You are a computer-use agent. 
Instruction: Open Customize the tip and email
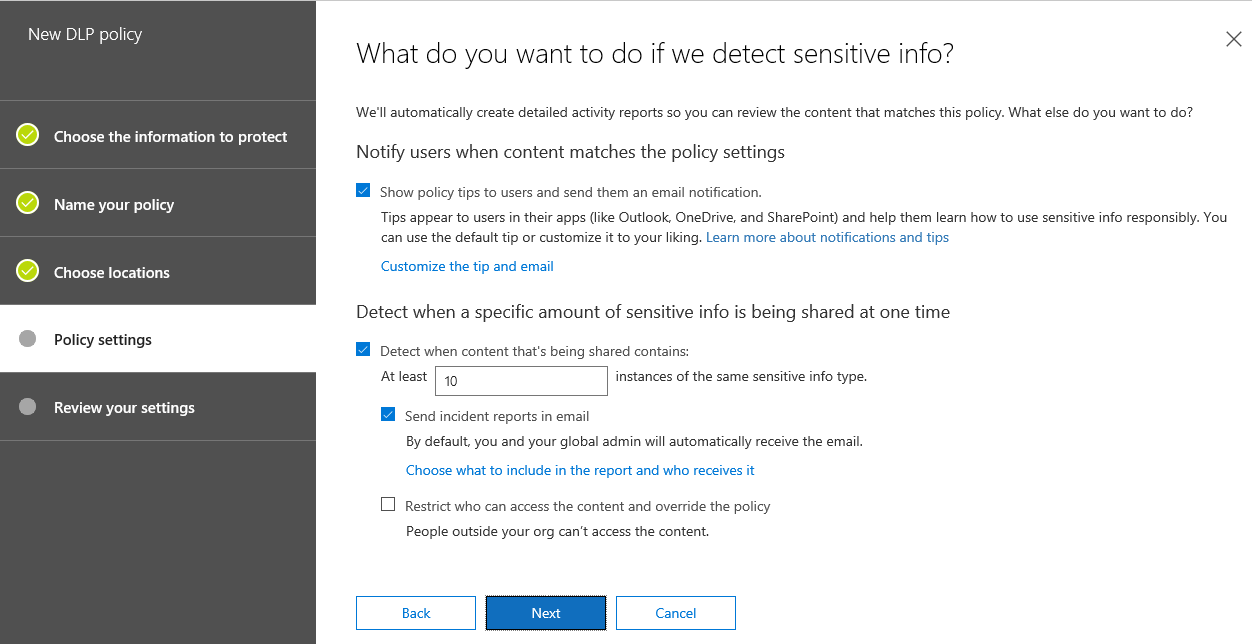(466, 266)
